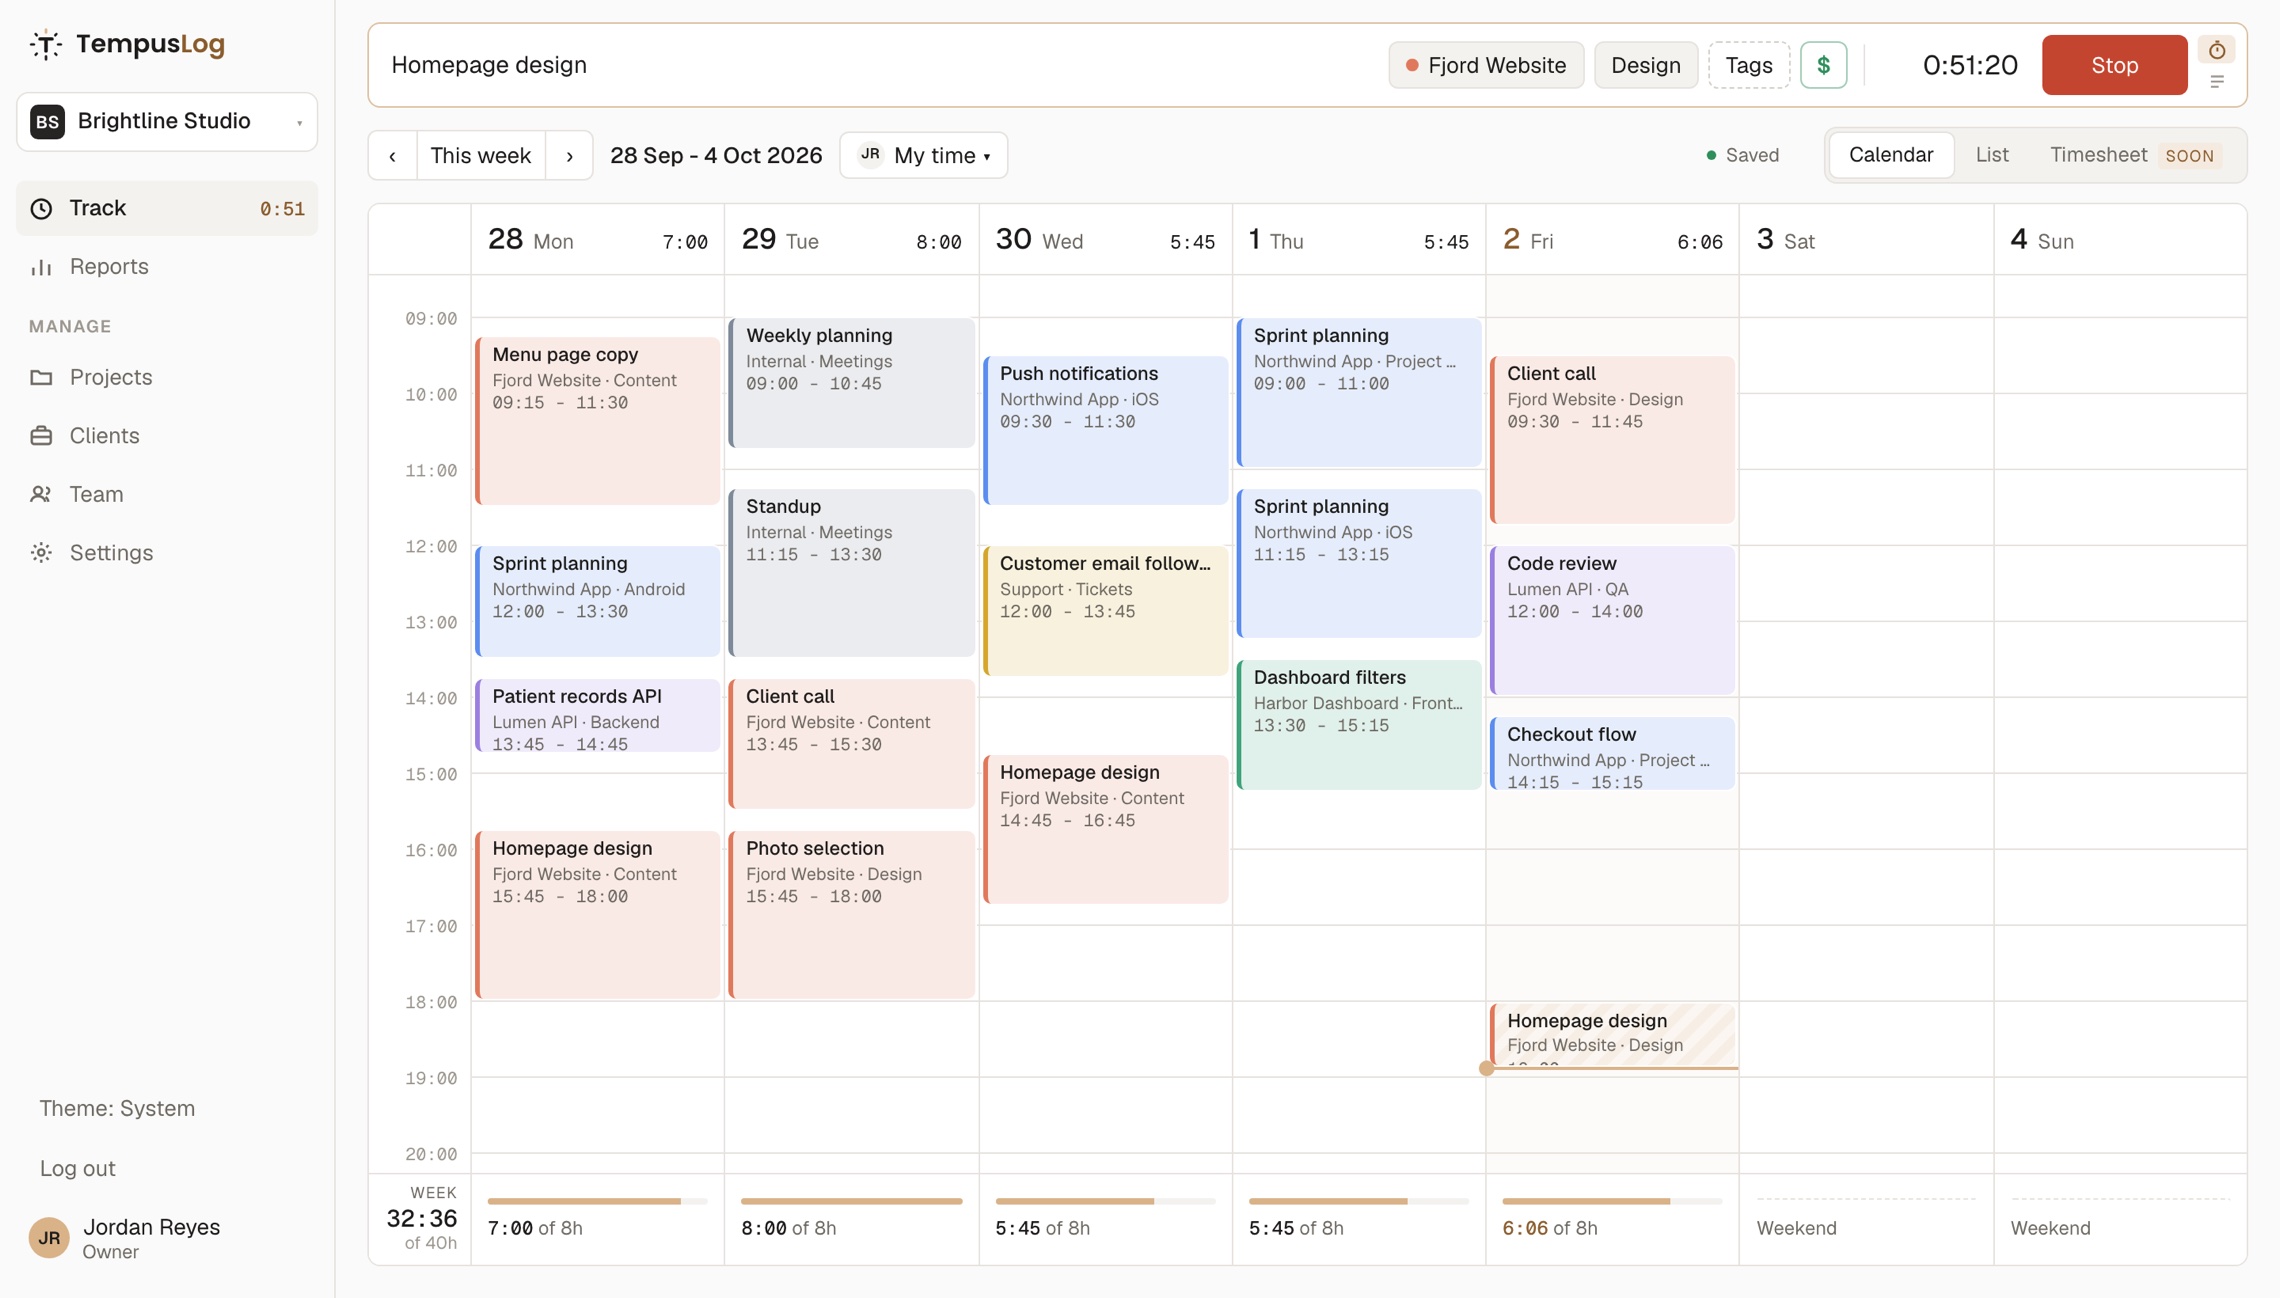Click the 3 Sat day header
The image size is (2280, 1298).
1866,240
